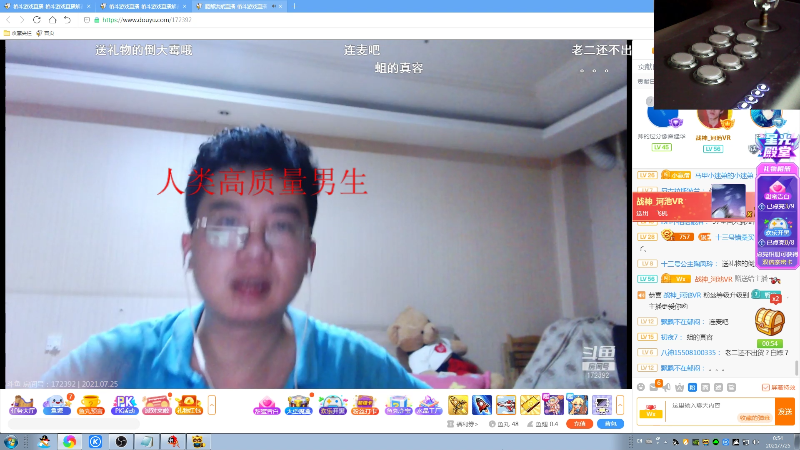Select the third active browser tab

point(239,6)
